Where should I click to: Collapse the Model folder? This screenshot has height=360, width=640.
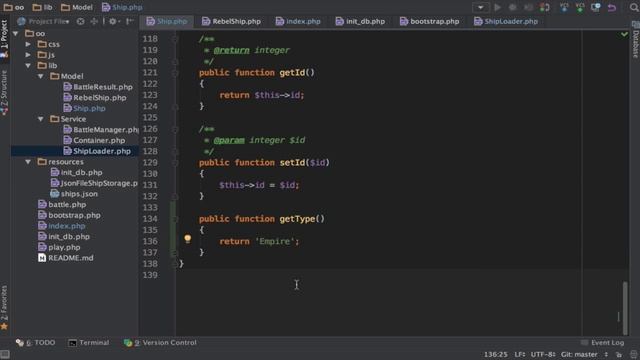click(x=41, y=76)
